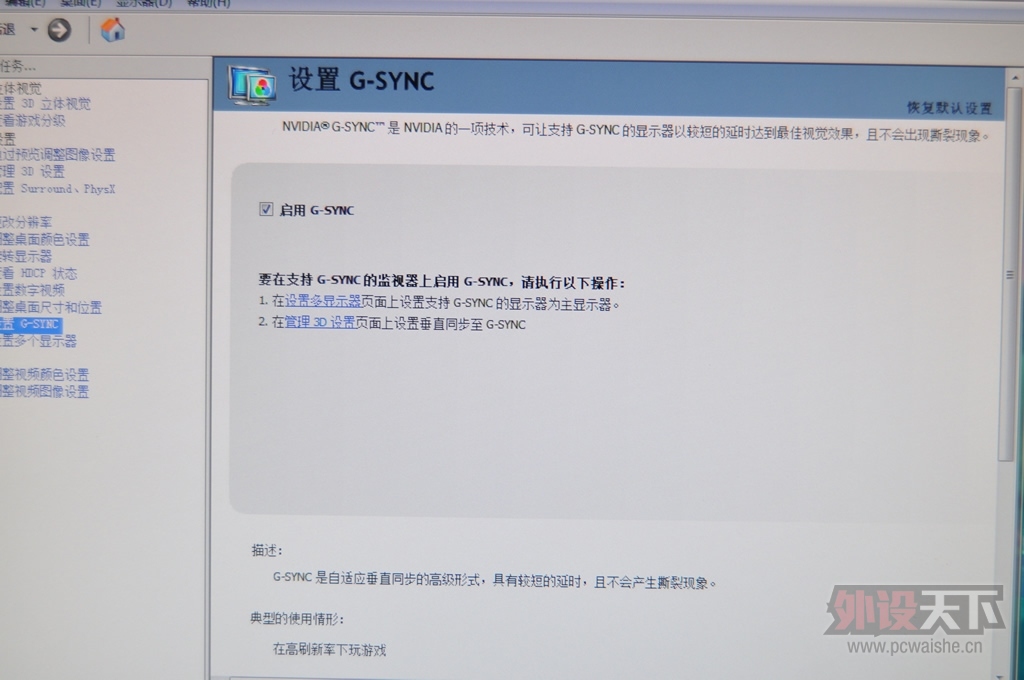Click the 在高刷新率下玩游戏 text
The image size is (1024, 680).
coord(329,649)
